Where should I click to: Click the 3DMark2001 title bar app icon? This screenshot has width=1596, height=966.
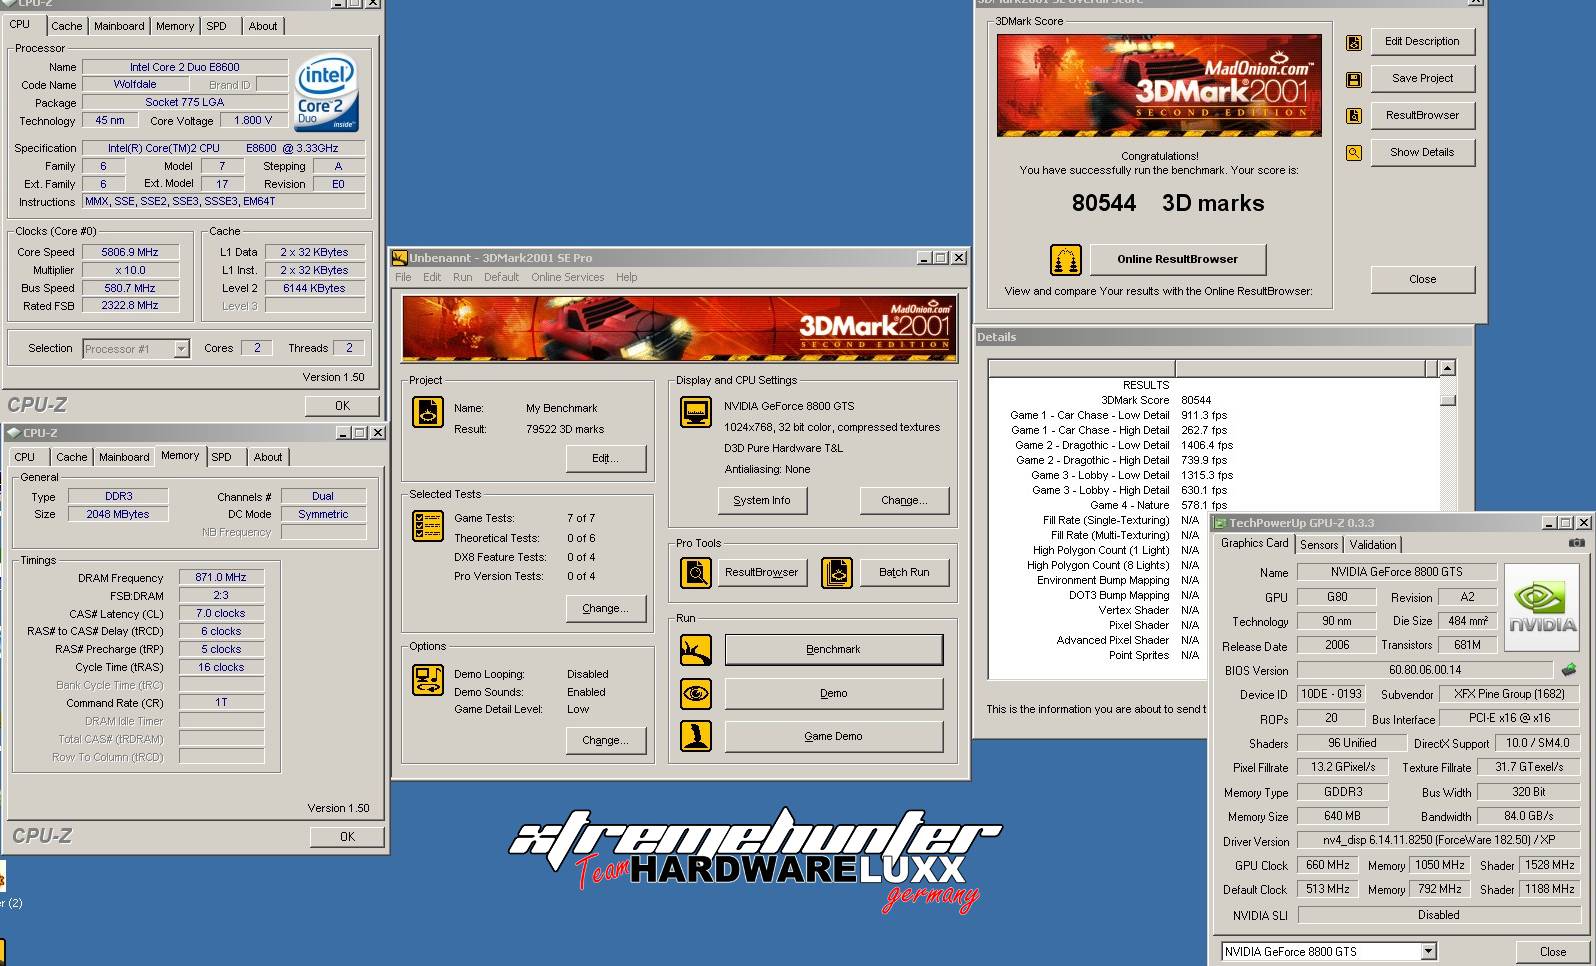(399, 258)
